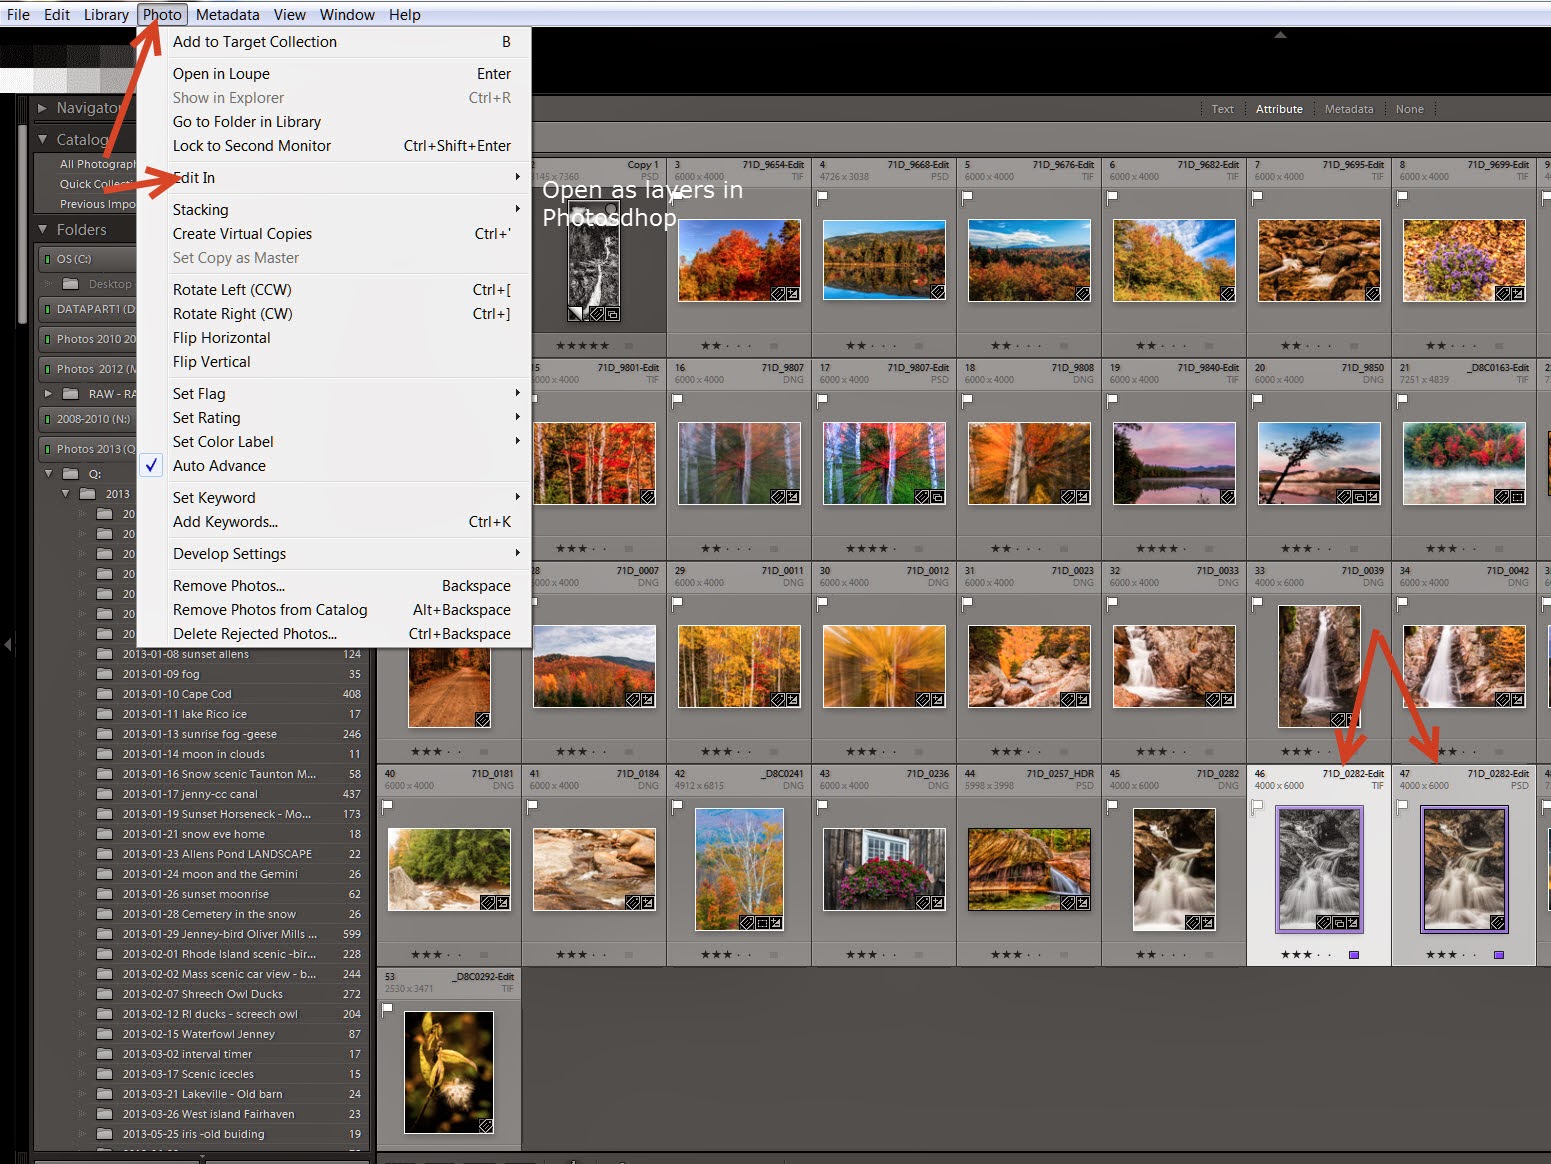Screen dimensions: 1551x1164
Task: Toggle flag on photo 29 71D_0011
Action: coord(677,603)
